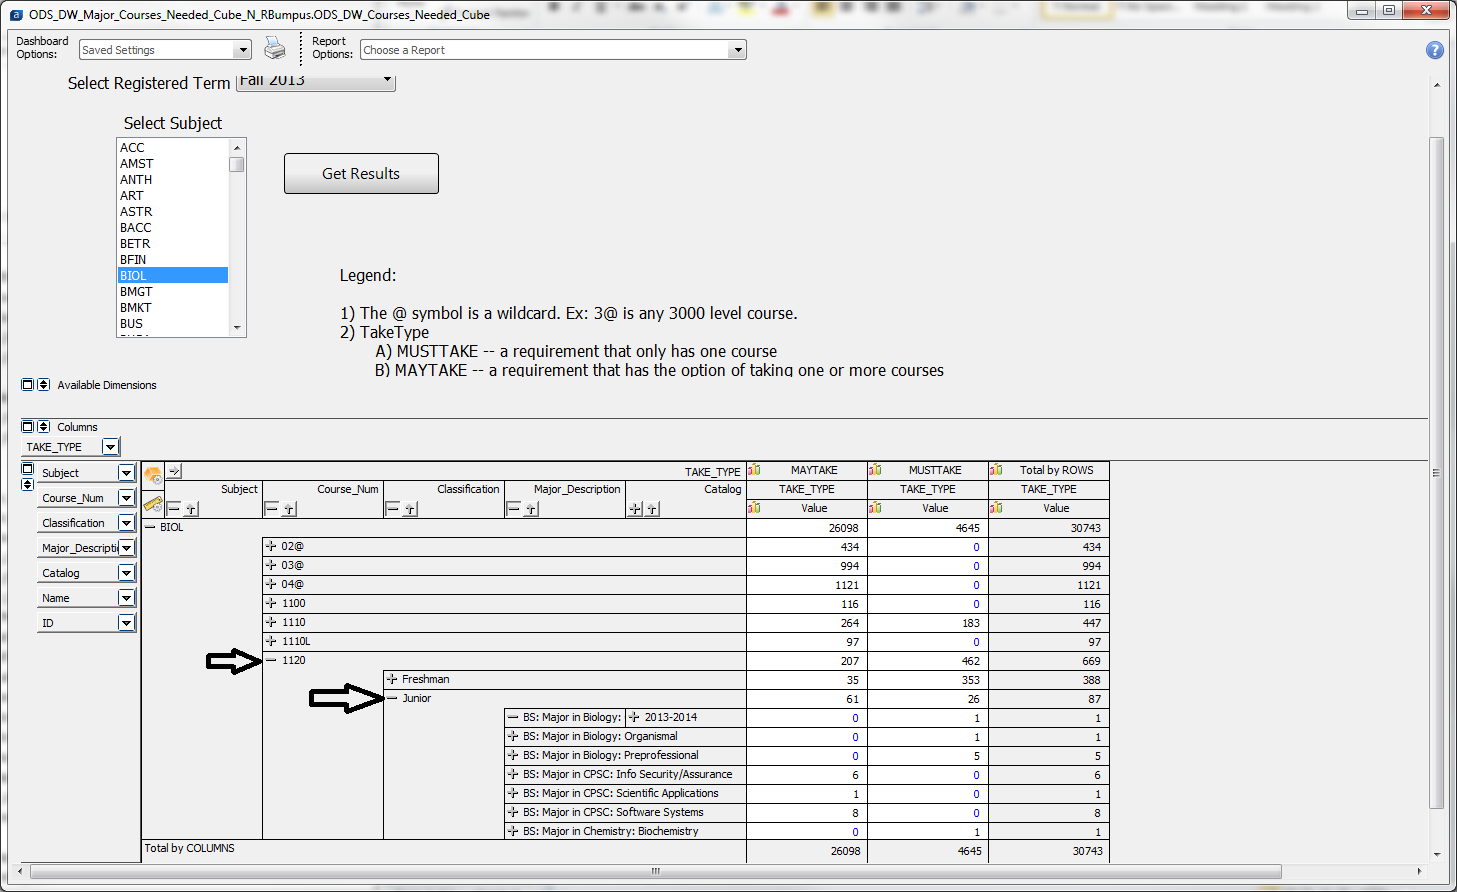Open the Choose a Report dropdown
Image resolution: width=1457 pixels, height=892 pixels.
[x=738, y=50]
